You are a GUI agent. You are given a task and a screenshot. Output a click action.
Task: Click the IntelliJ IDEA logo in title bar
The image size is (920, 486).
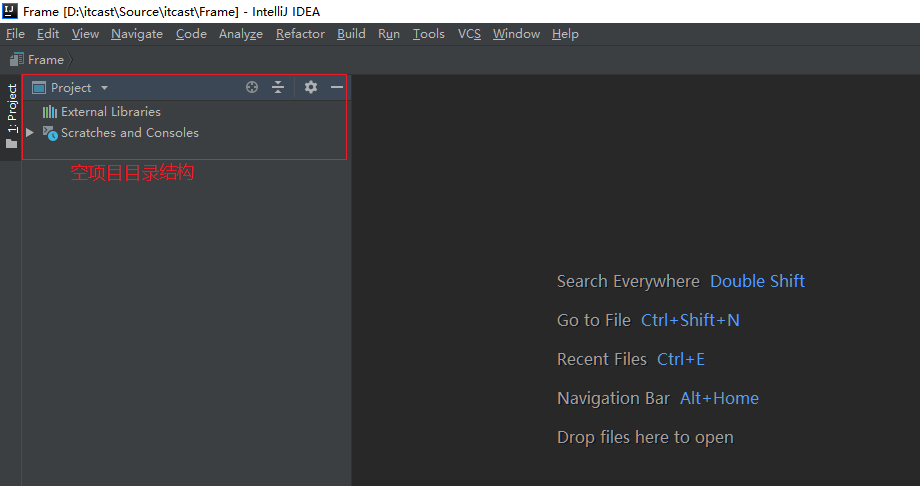pos(10,11)
